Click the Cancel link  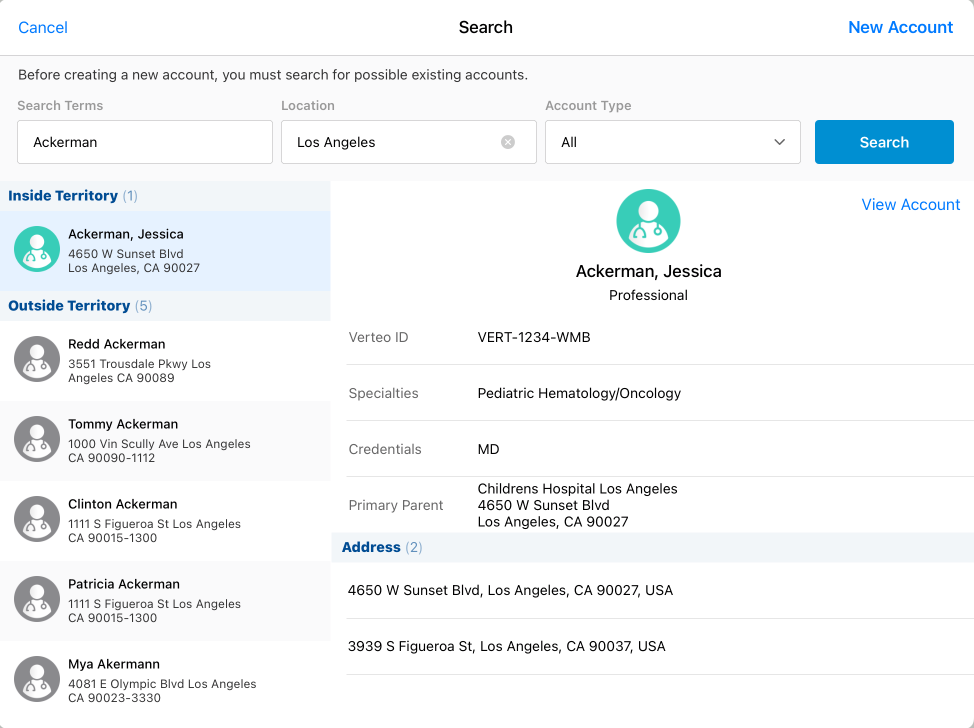[43, 27]
